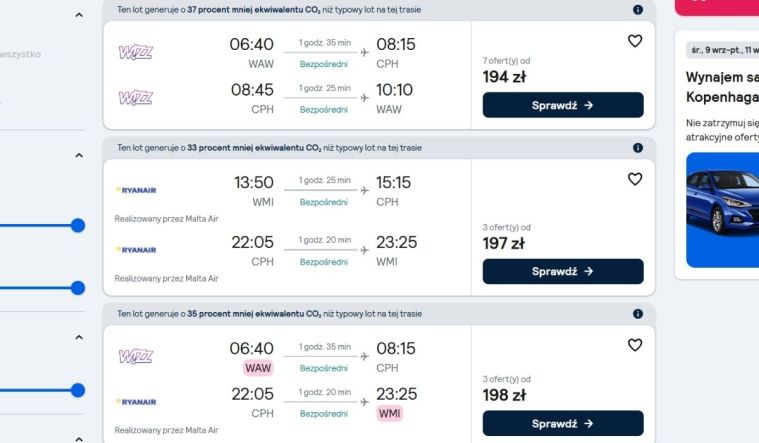Click Ryanair logo on 13:50 WMI flight
Image resolution: width=759 pixels, height=443 pixels.
coord(136,190)
